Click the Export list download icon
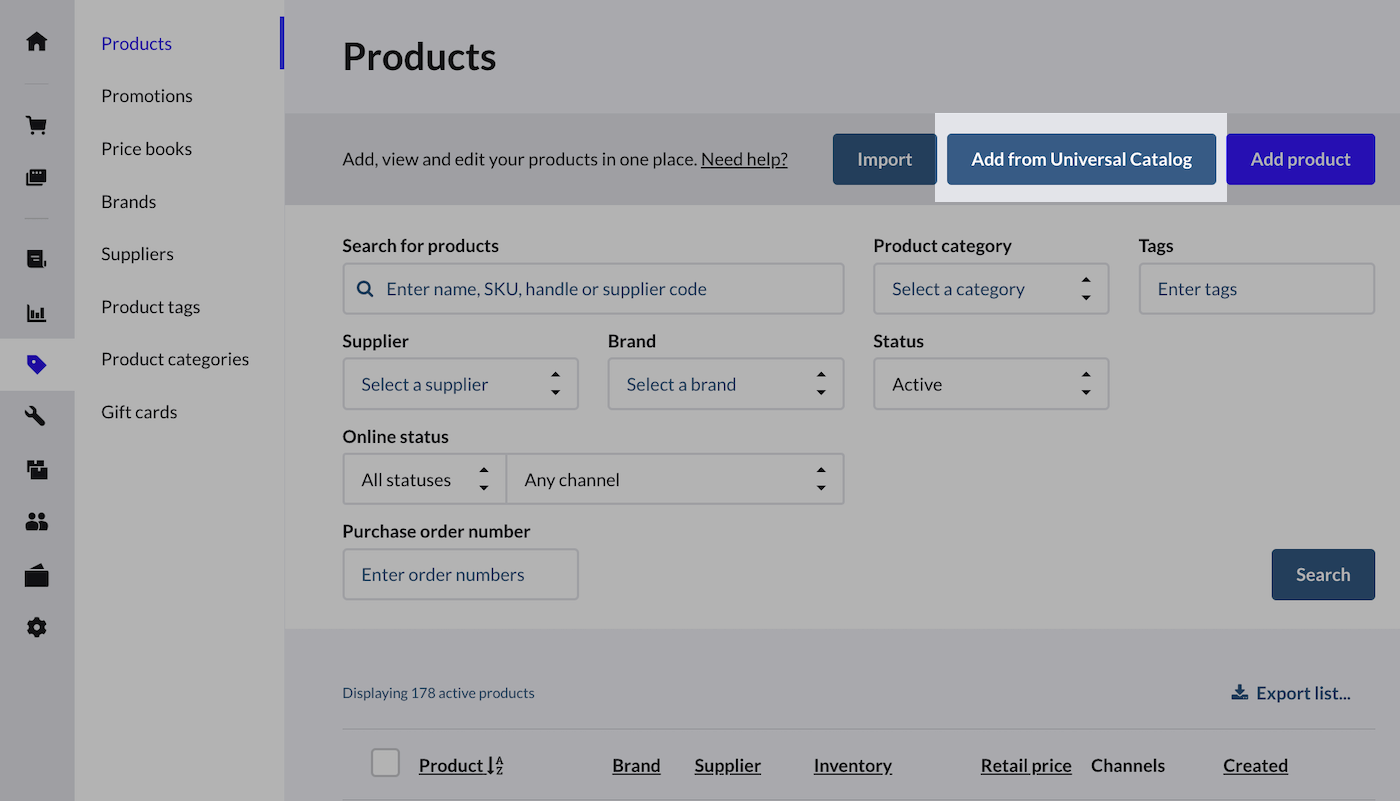This screenshot has height=801, width=1400. (1240, 693)
